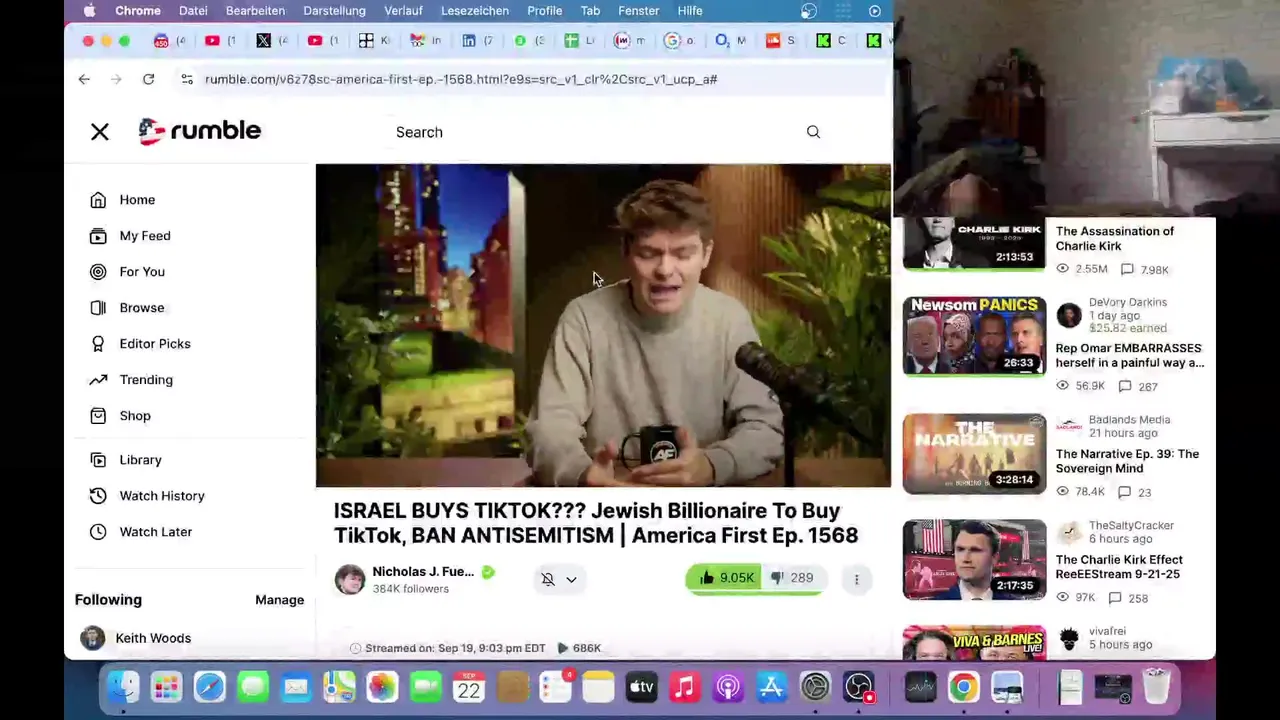Screen dimensions: 1280x720
Task: Switch to the X browser tab
Action: pyautogui.click(x=270, y=40)
